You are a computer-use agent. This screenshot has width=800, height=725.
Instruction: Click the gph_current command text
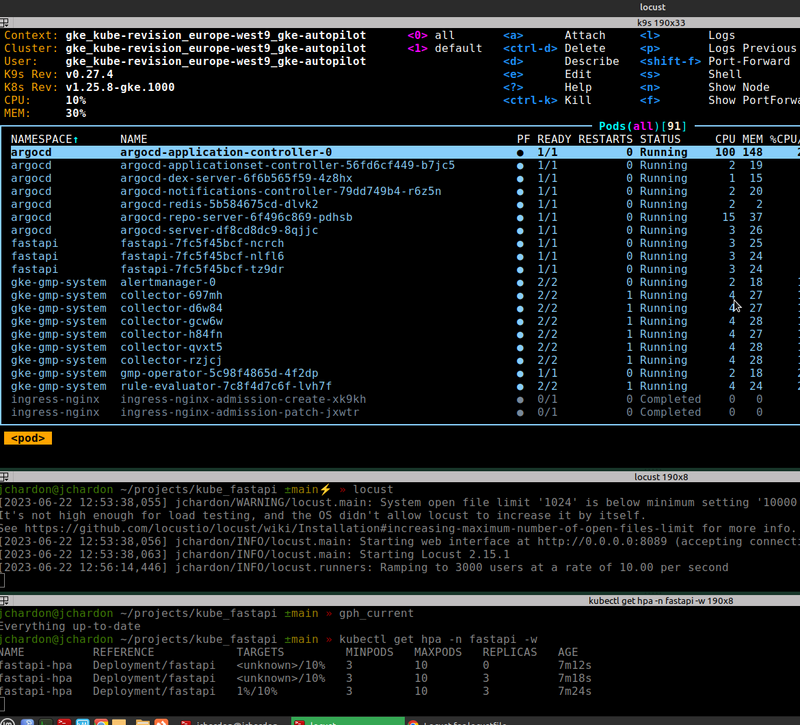(377, 613)
